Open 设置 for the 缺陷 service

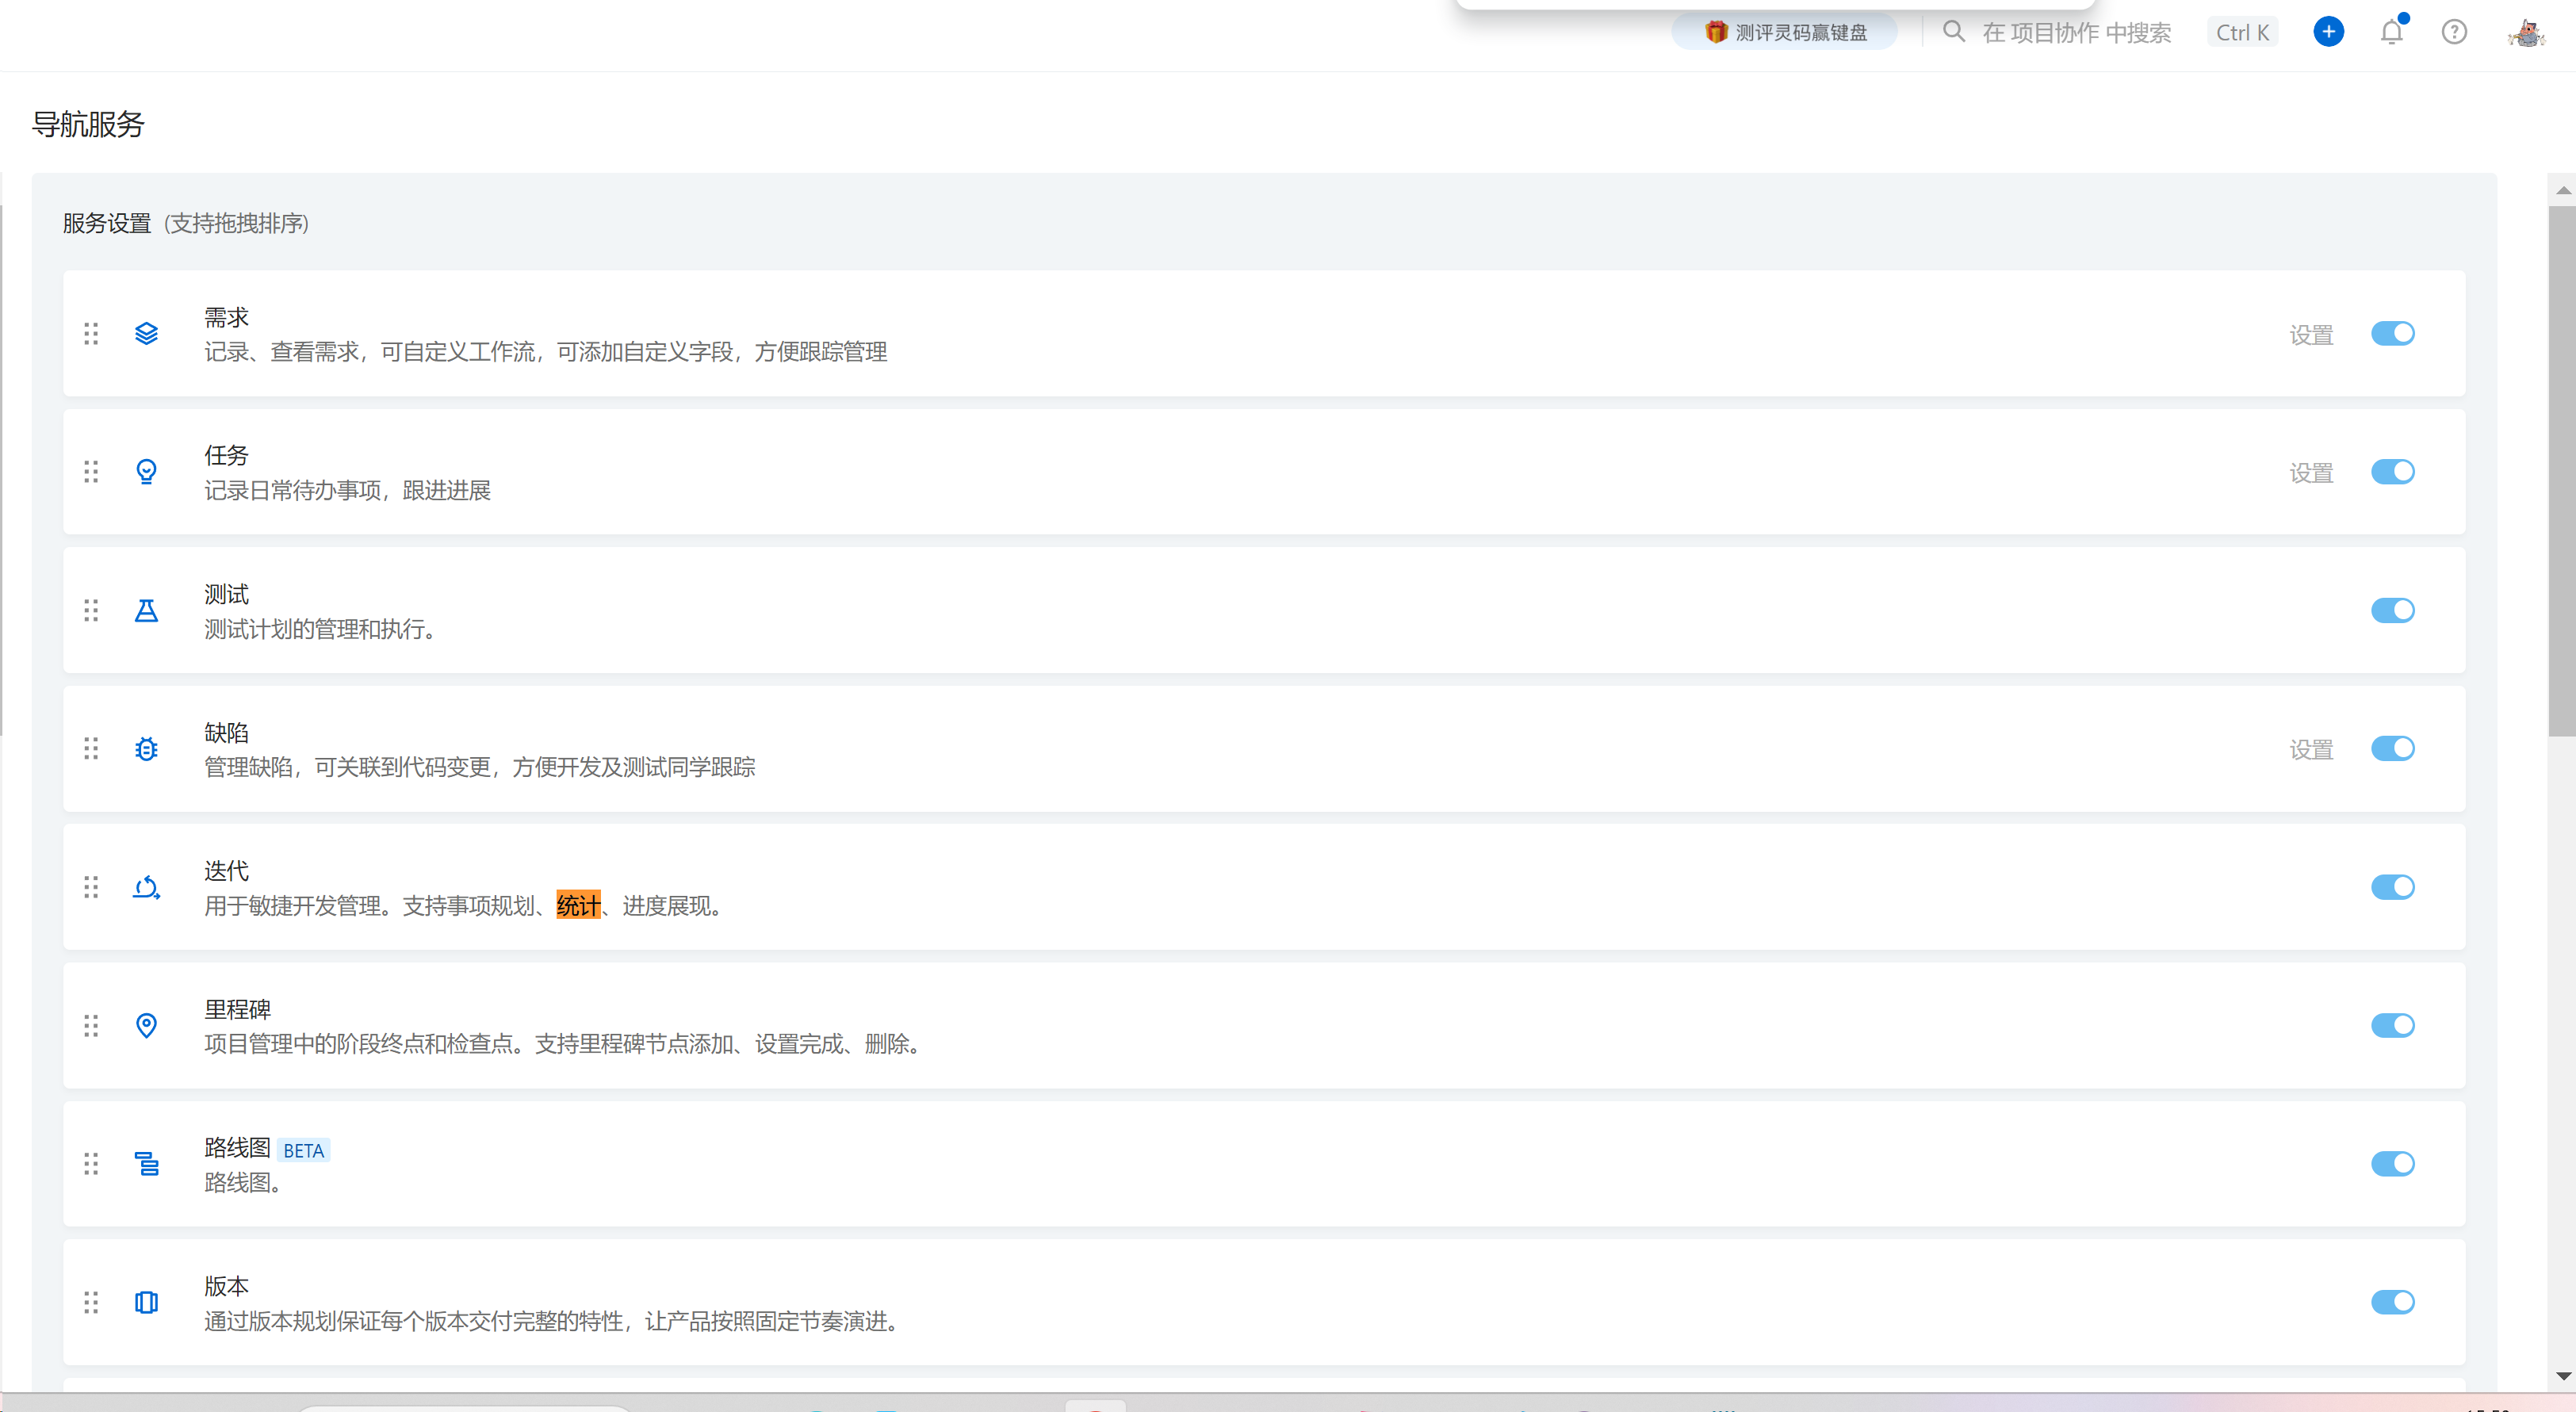coord(2311,750)
